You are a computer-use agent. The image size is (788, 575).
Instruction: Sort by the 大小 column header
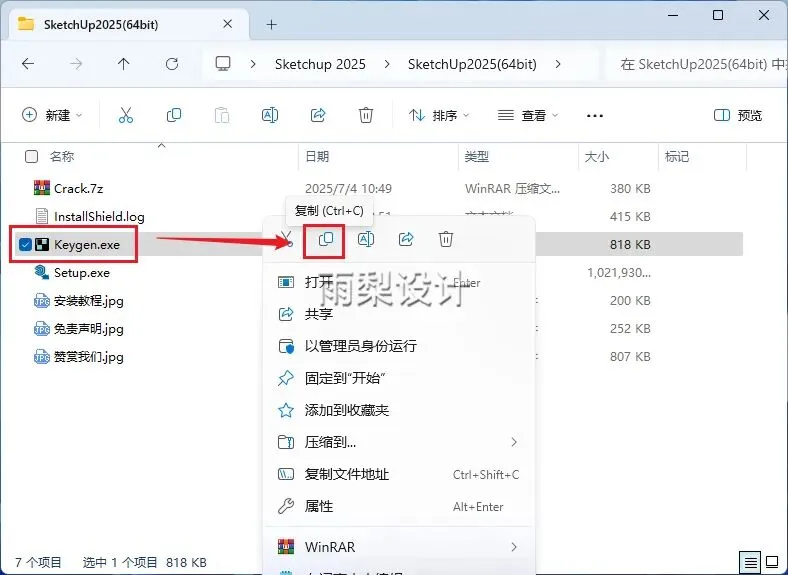(597, 157)
